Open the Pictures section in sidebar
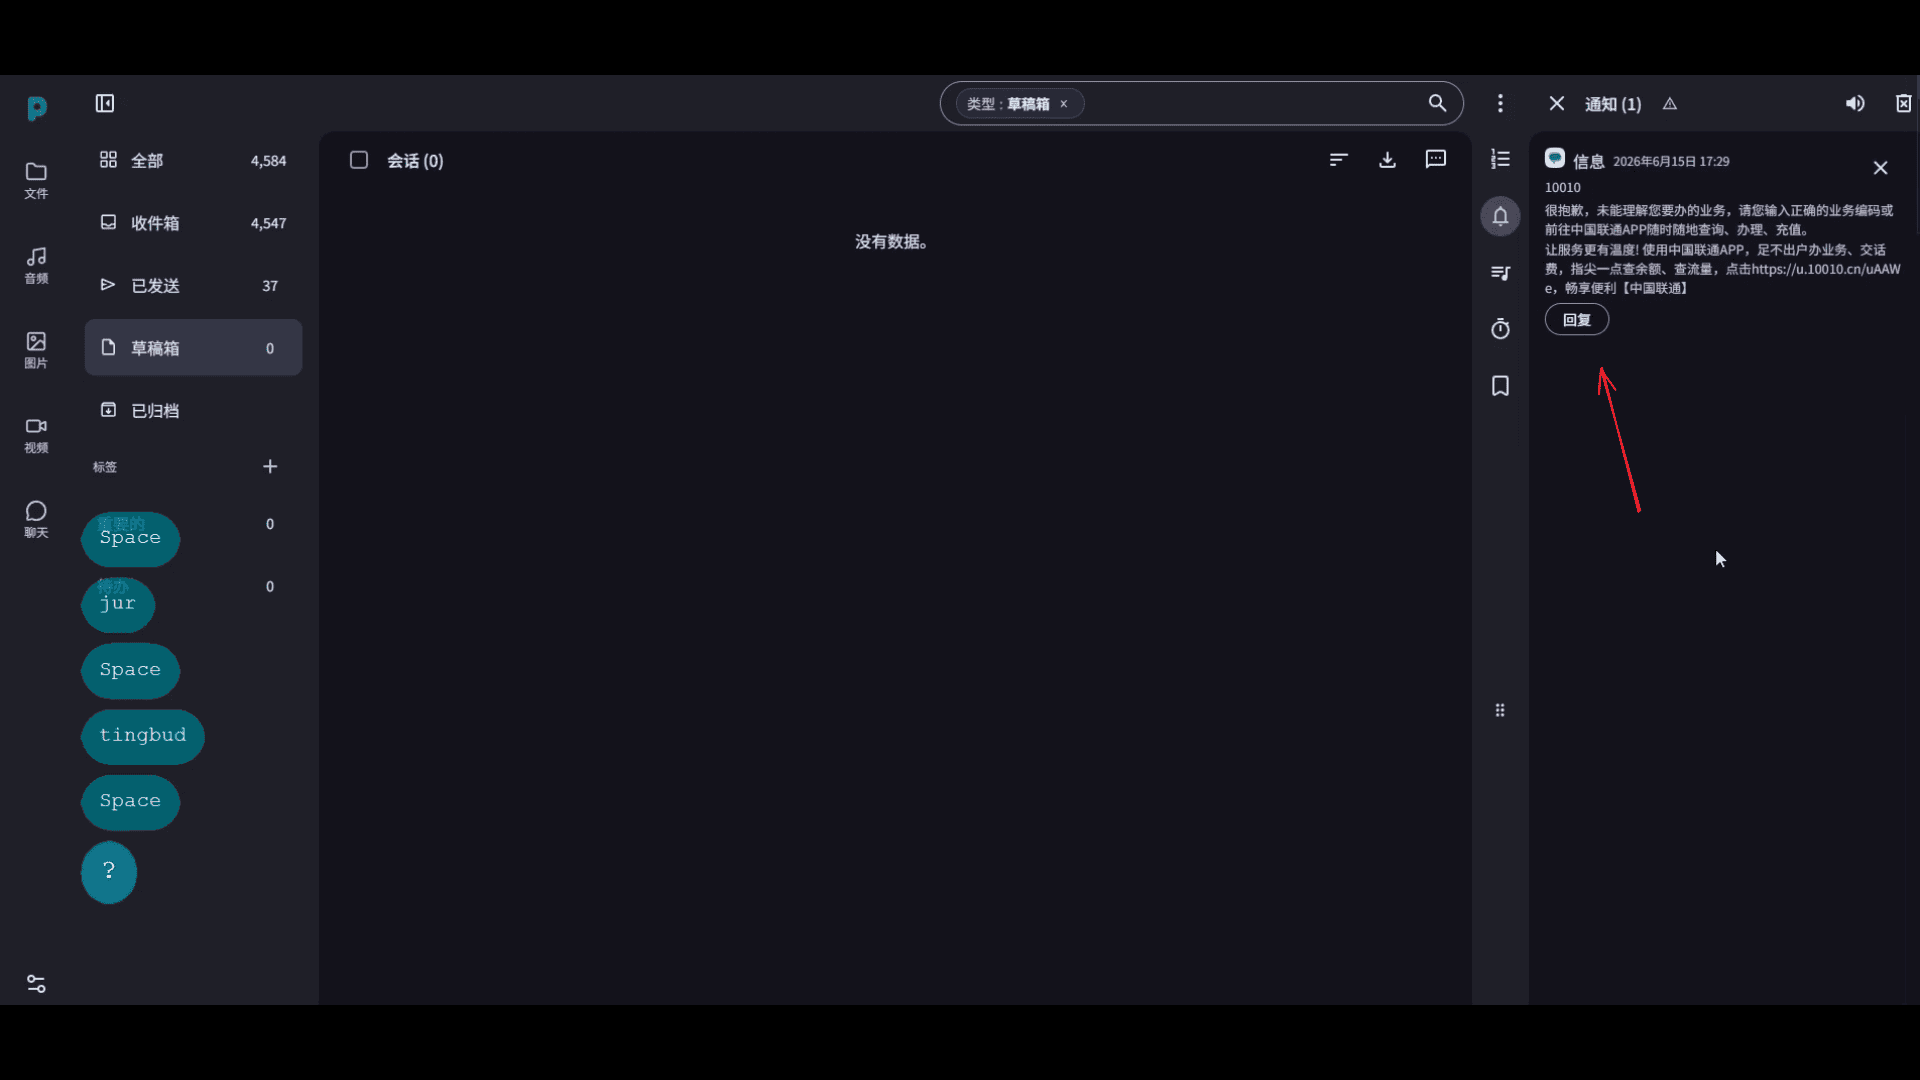 coord(36,350)
